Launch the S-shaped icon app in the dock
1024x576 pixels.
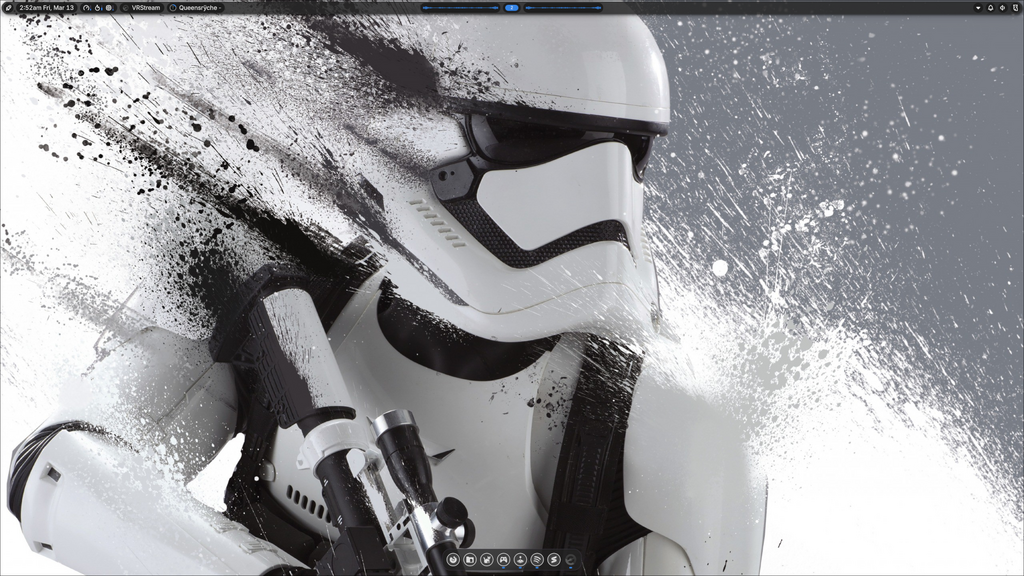tap(554, 560)
